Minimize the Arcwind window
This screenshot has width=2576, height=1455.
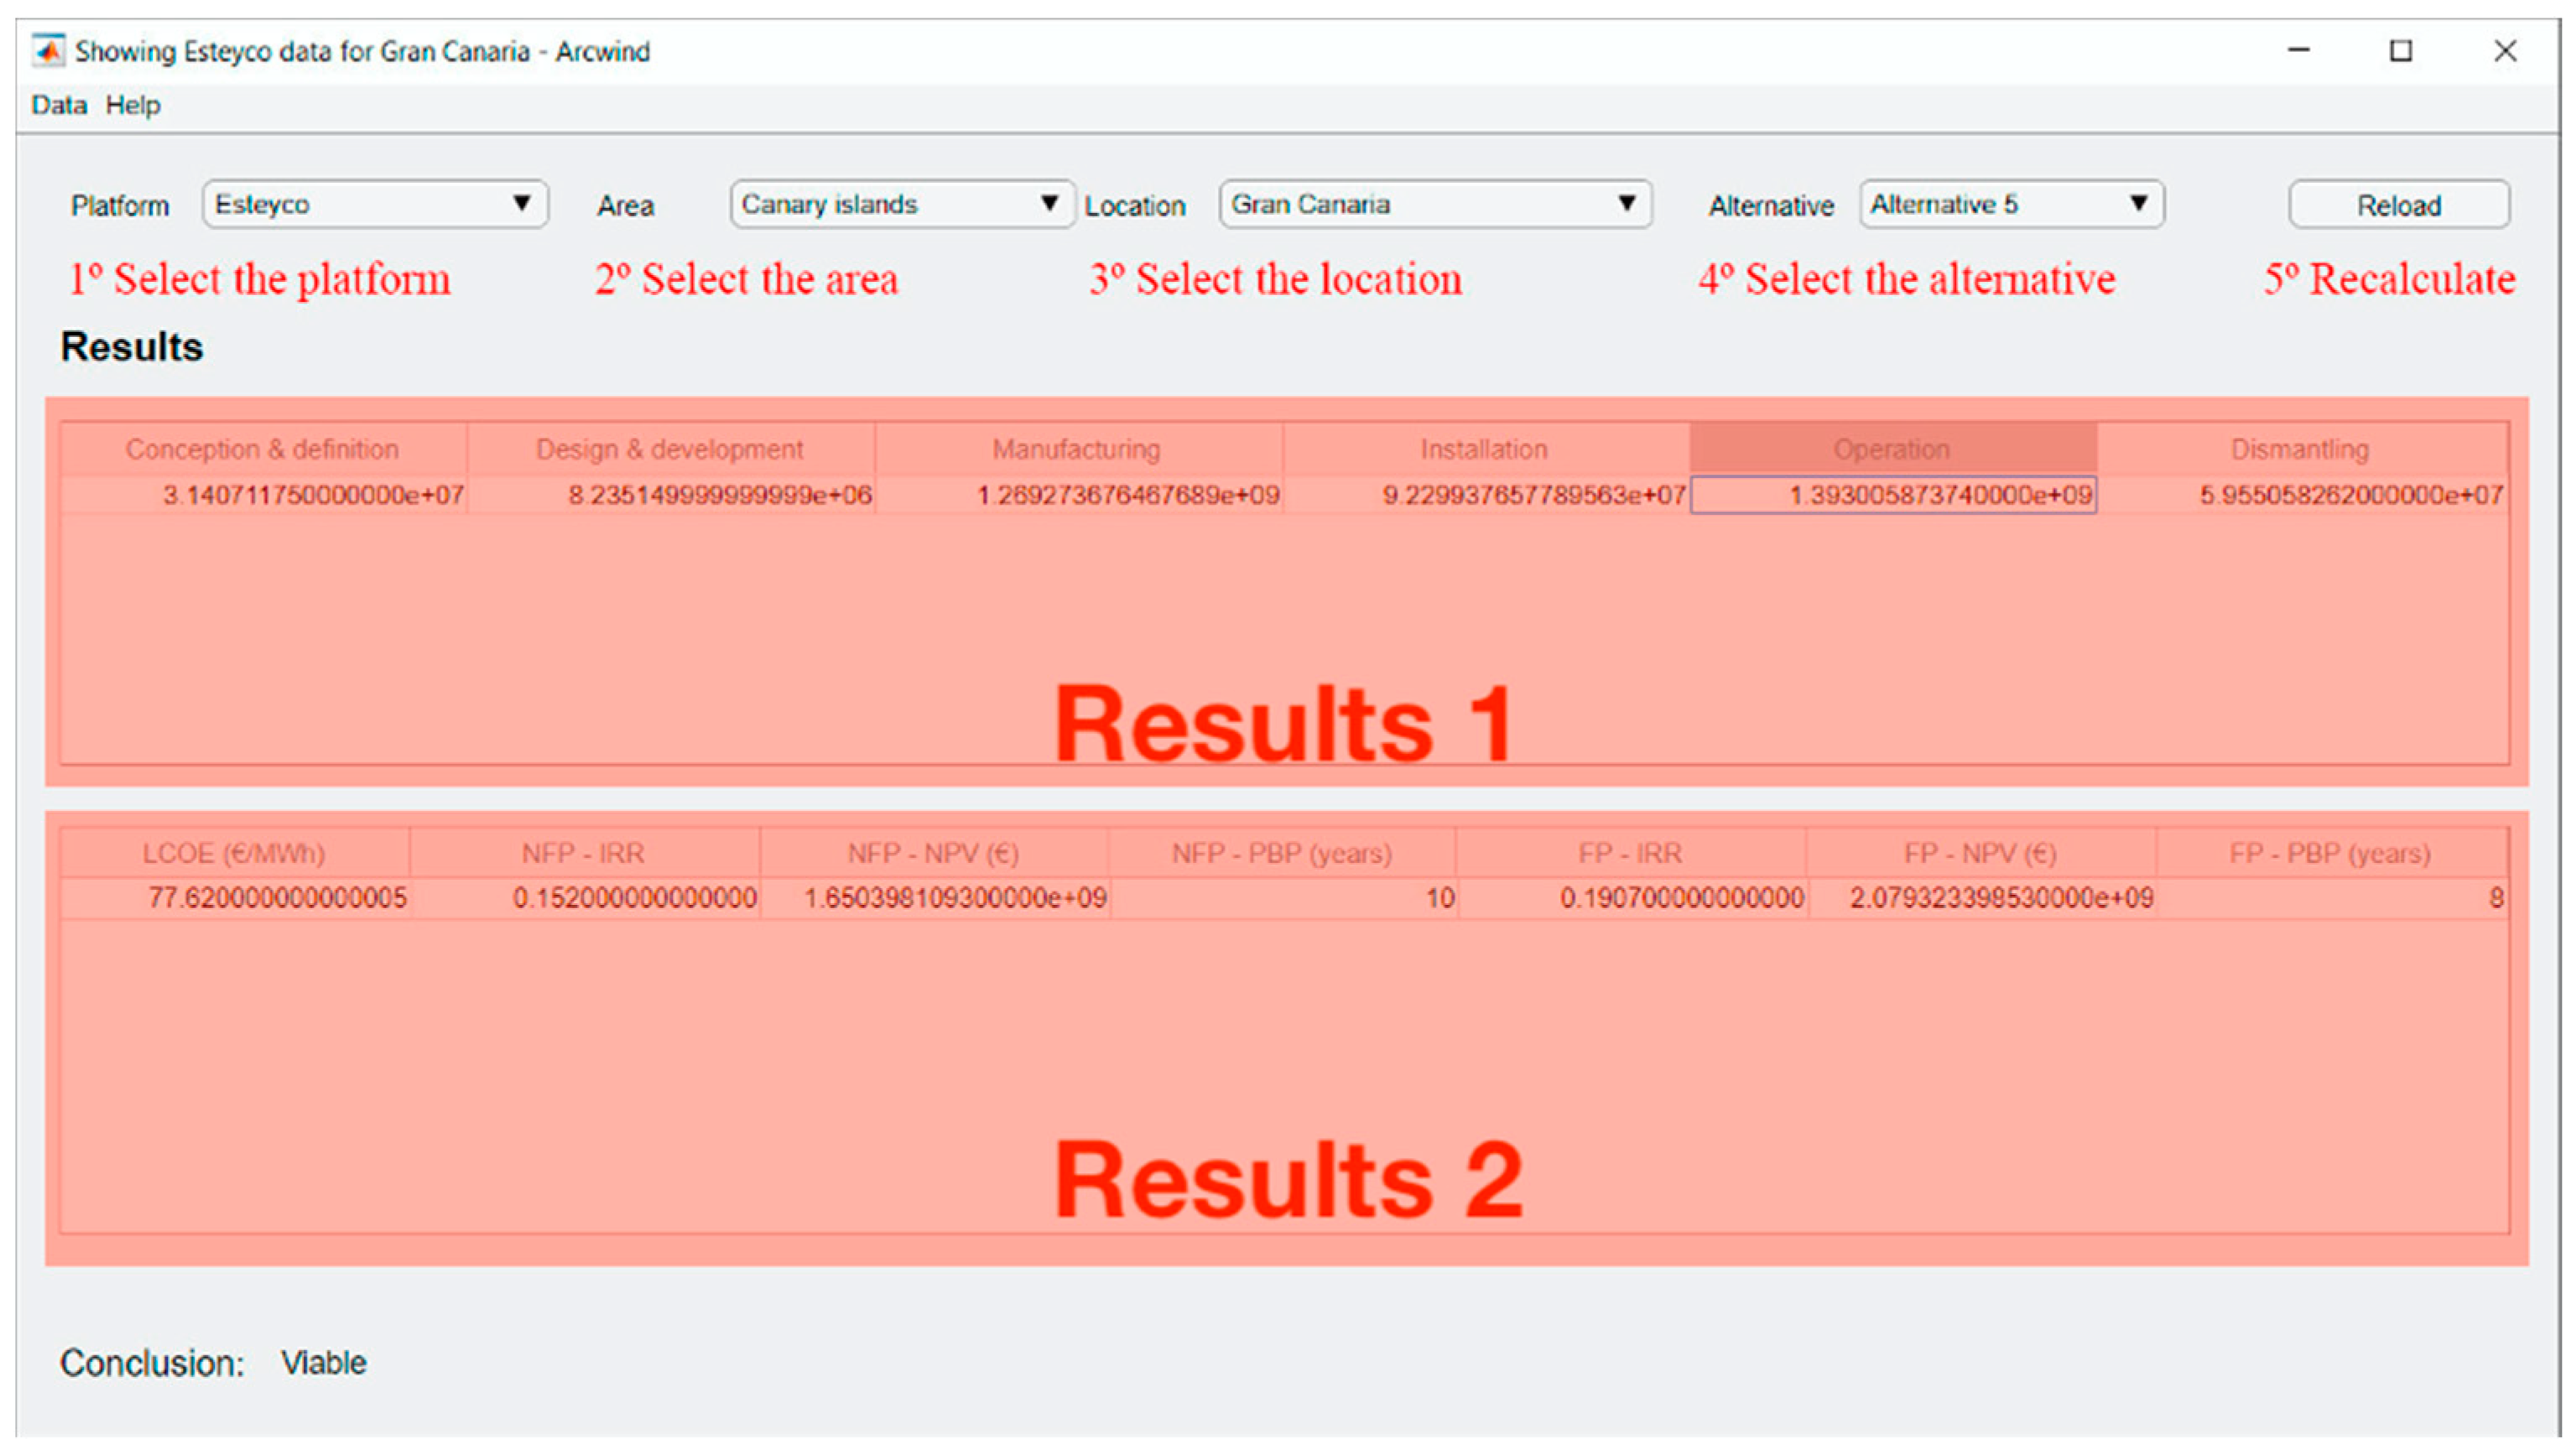[x=2298, y=50]
